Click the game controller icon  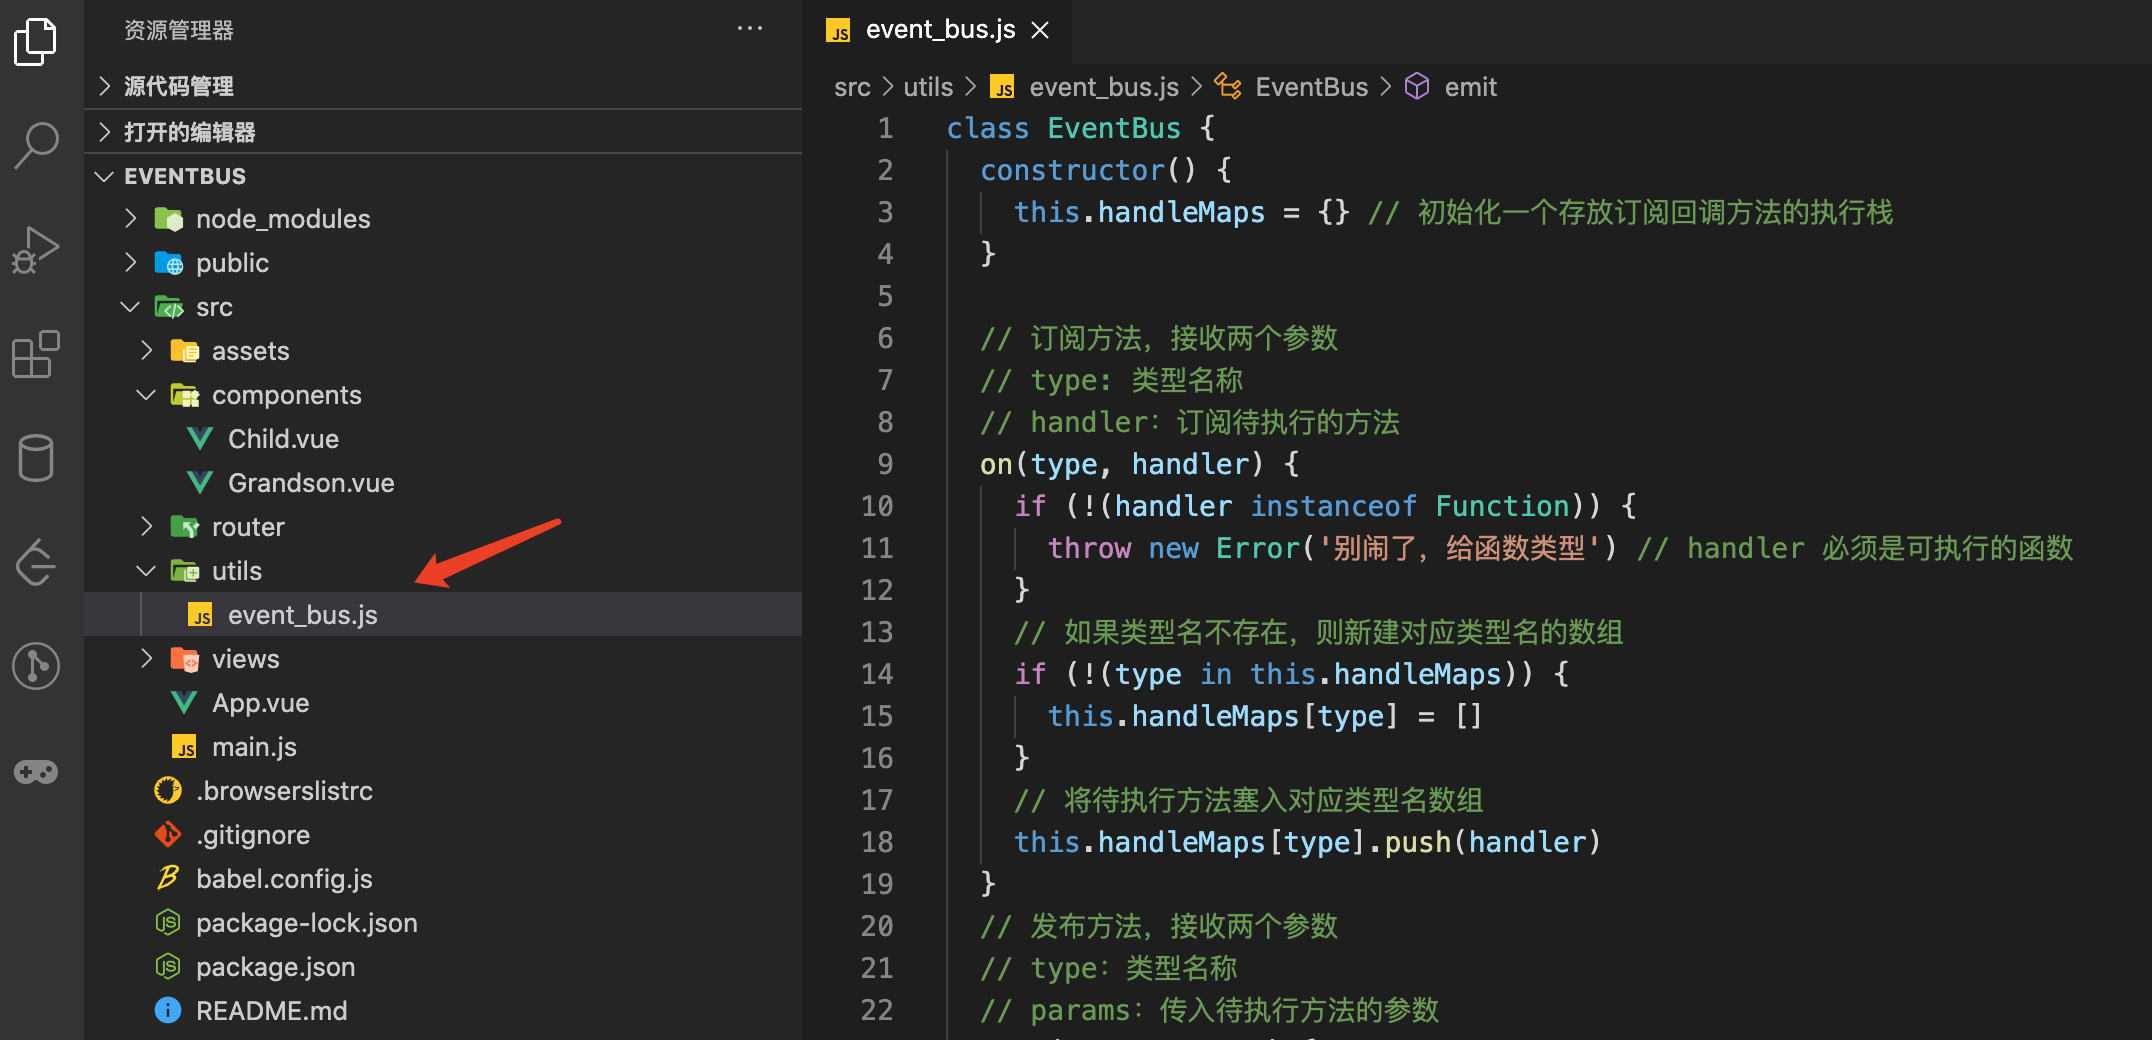click(36, 772)
